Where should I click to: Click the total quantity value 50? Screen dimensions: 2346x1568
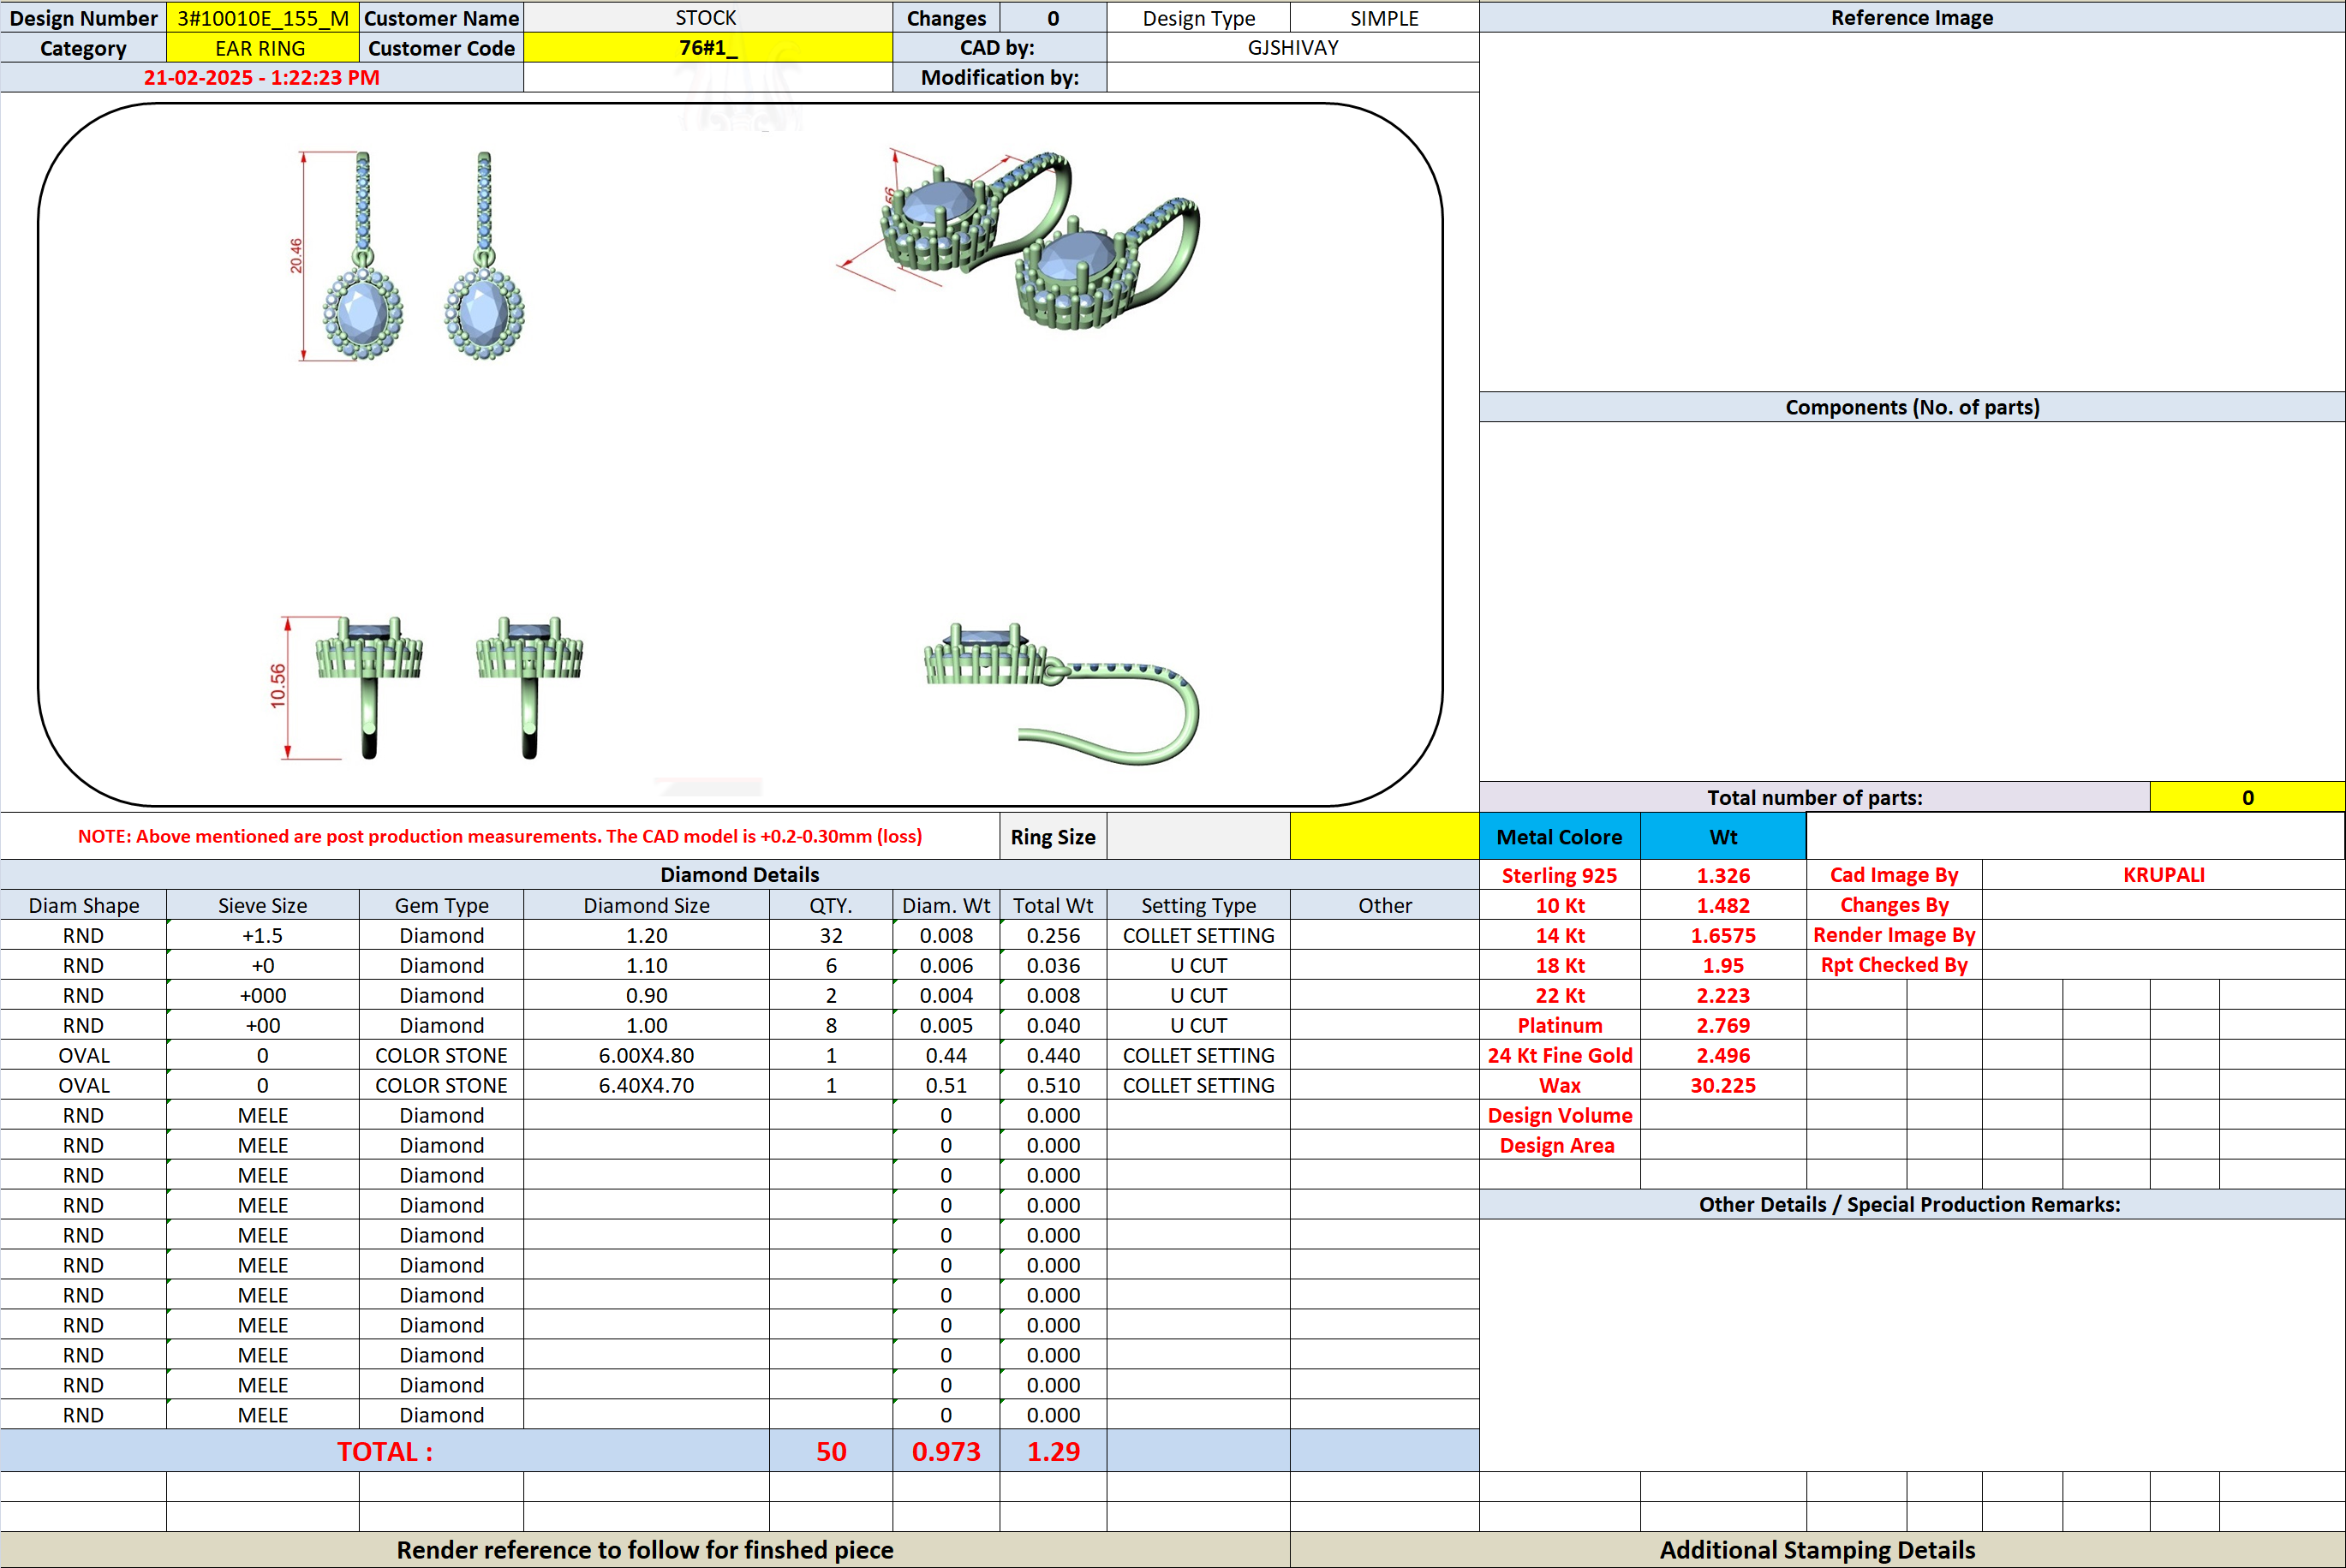tap(831, 1451)
